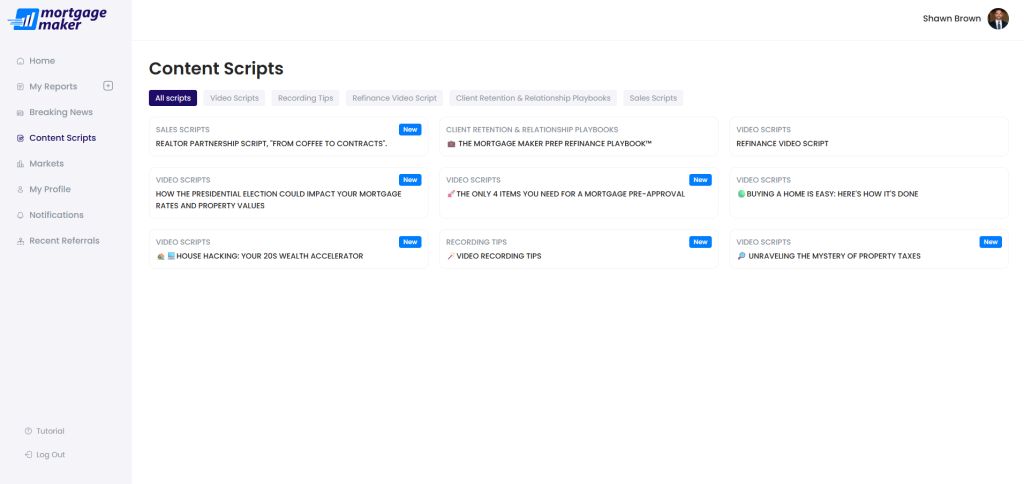Click the plus icon beside My Reports
The image size is (1024, 484).
[108, 86]
